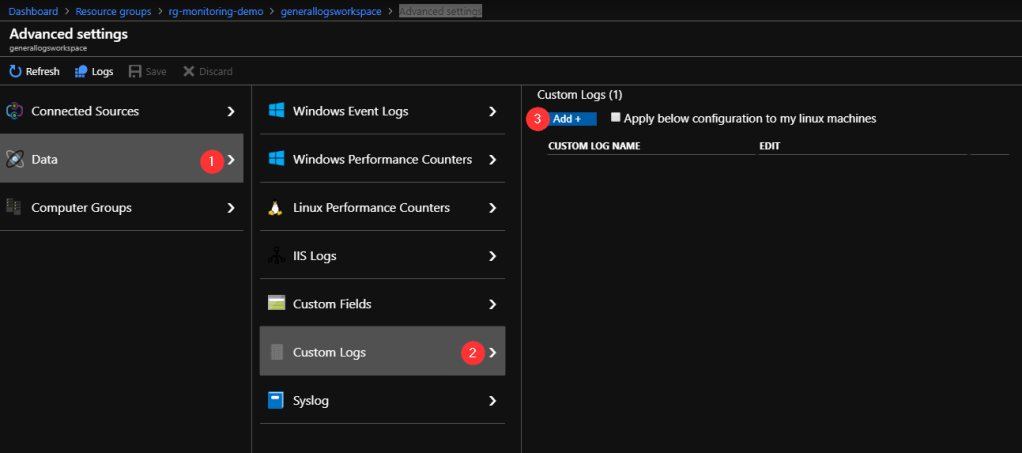Expand Windows Performance Counters chevron
Image resolution: width=1022 pixels, height=453 pixels.
tap(492, 159)
